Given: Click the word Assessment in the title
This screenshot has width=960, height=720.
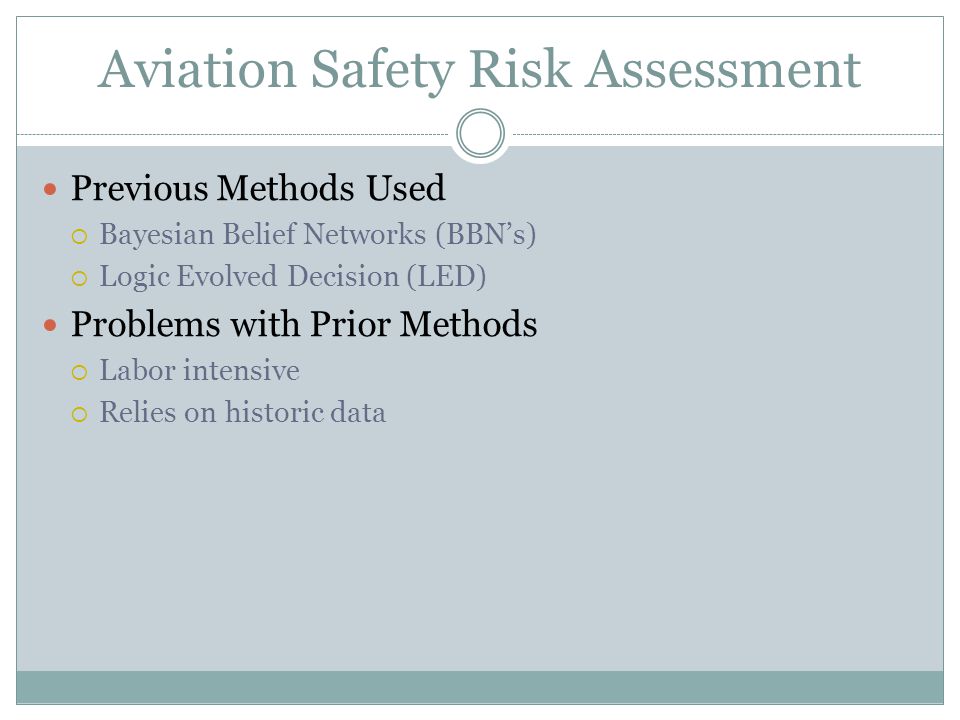Looking at the screenshot, I should (723, 69).
